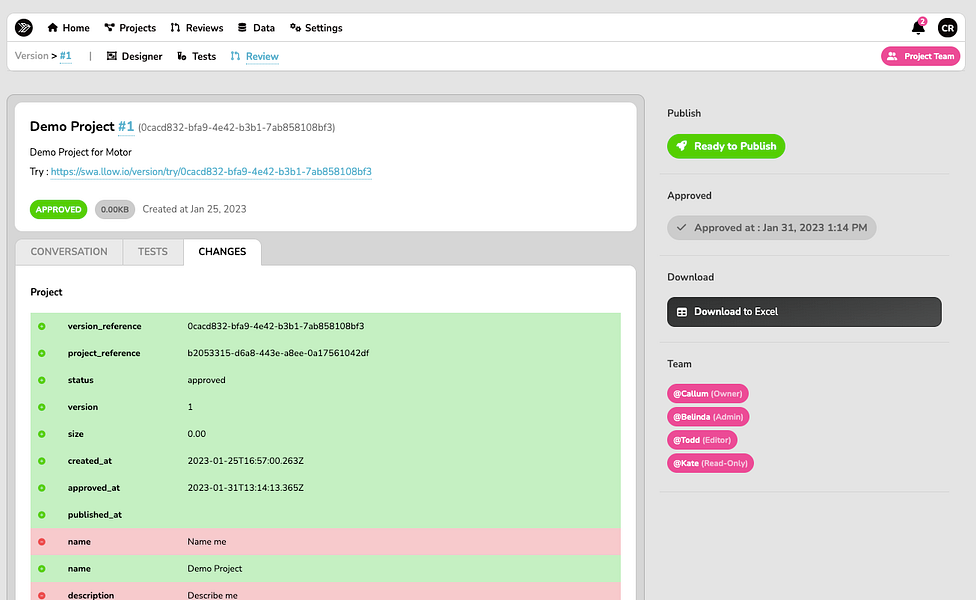
Task: Click green dot beside approved_at row
Action: [x=42, y=488]
